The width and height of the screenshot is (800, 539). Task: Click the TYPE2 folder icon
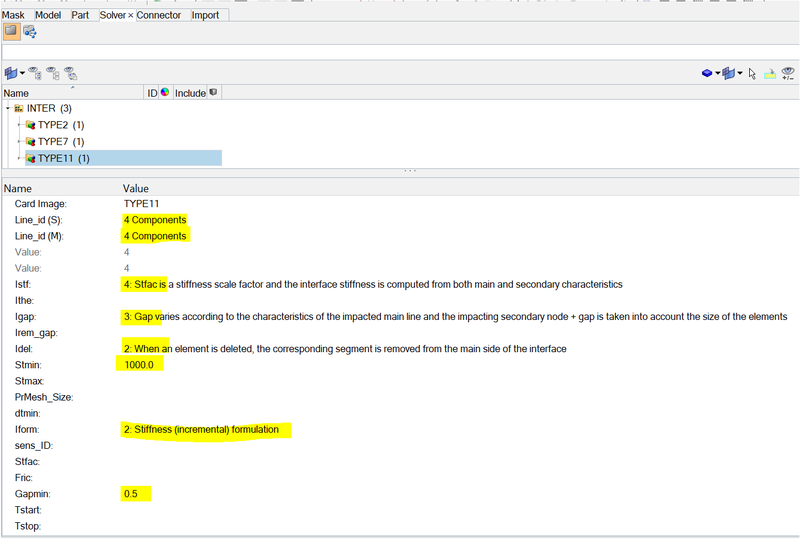point(31,125)
